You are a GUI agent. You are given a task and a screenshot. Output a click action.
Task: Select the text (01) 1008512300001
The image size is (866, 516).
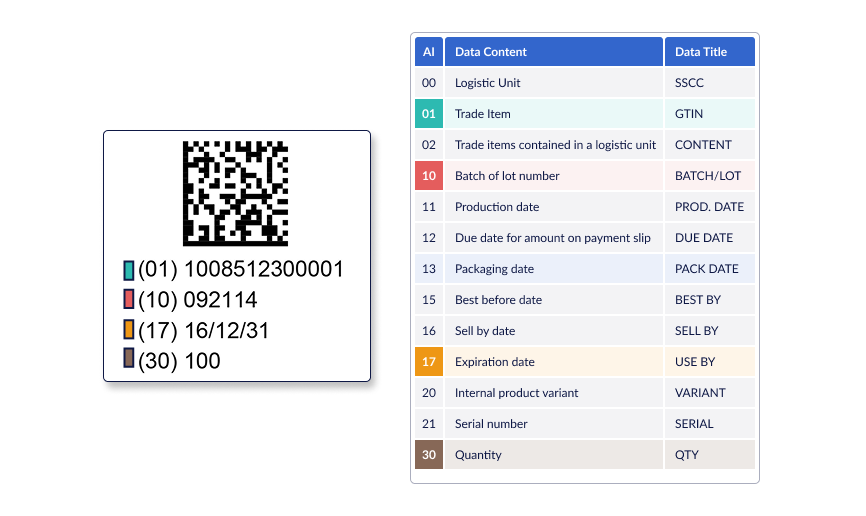coord(241,270)
